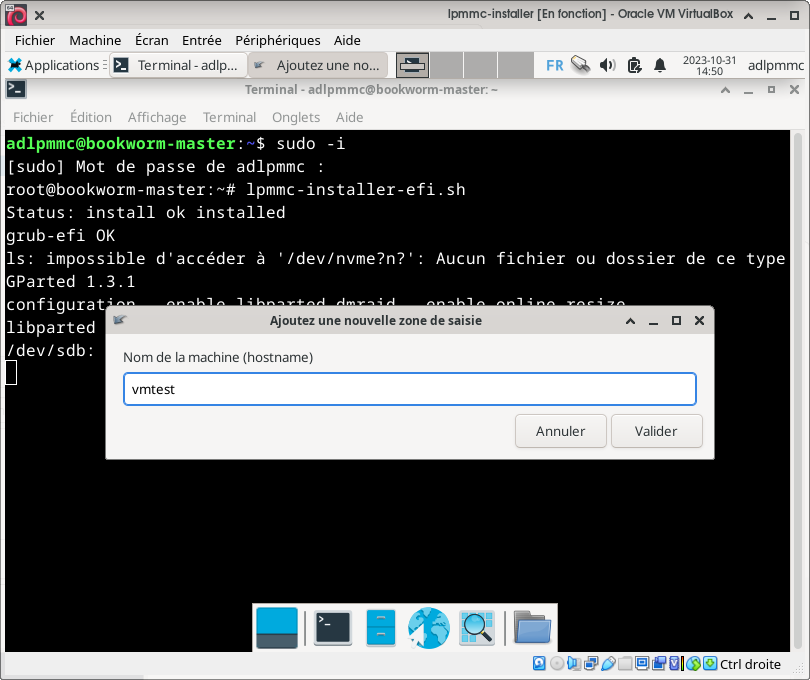The width and height of the screenshot is (810, 680).
Task: Open the adlpmmc user menu in panel
Action: [x=775, y=66]
